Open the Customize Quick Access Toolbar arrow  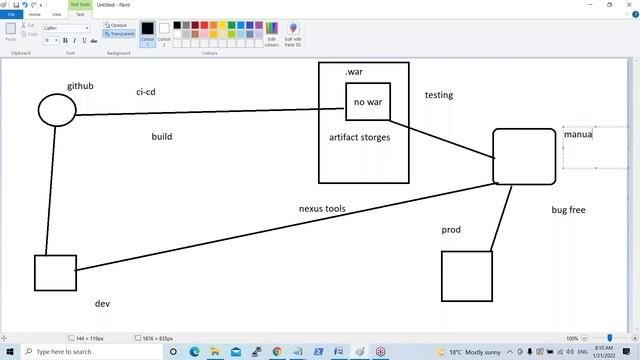[x=41, y=5]
